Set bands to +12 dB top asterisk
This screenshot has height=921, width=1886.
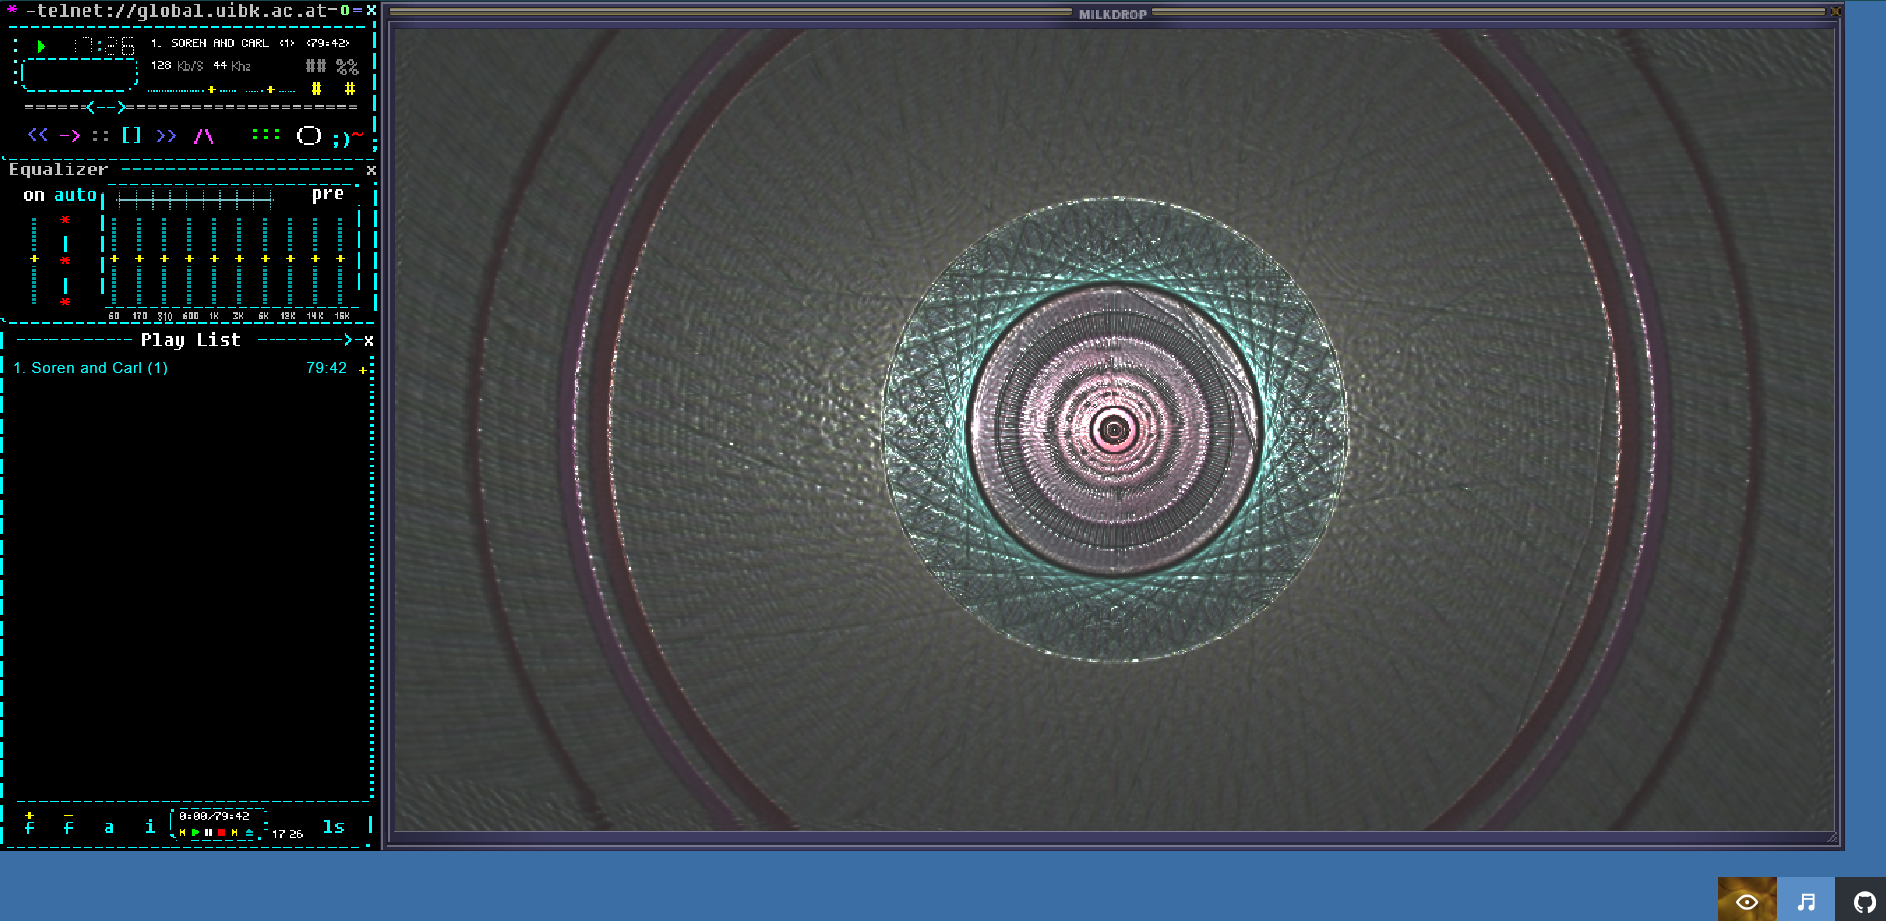(x=65, y=220)
